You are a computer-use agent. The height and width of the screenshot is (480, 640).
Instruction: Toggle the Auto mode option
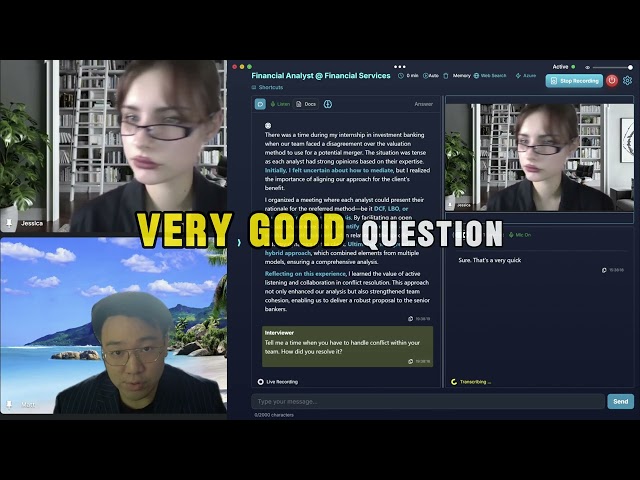point(431,76)
